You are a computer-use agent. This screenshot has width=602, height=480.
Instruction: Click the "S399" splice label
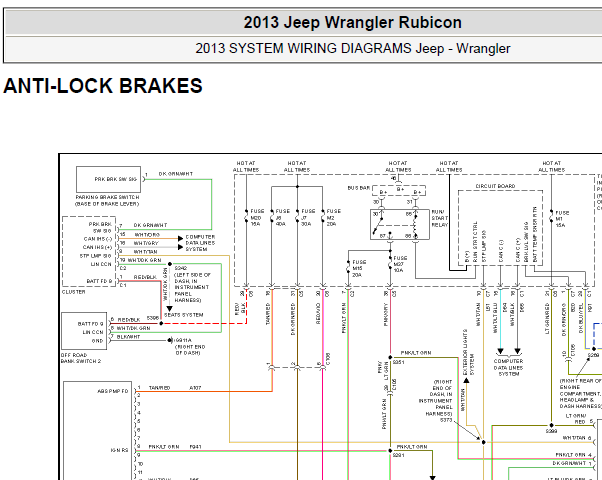point(552,431)
